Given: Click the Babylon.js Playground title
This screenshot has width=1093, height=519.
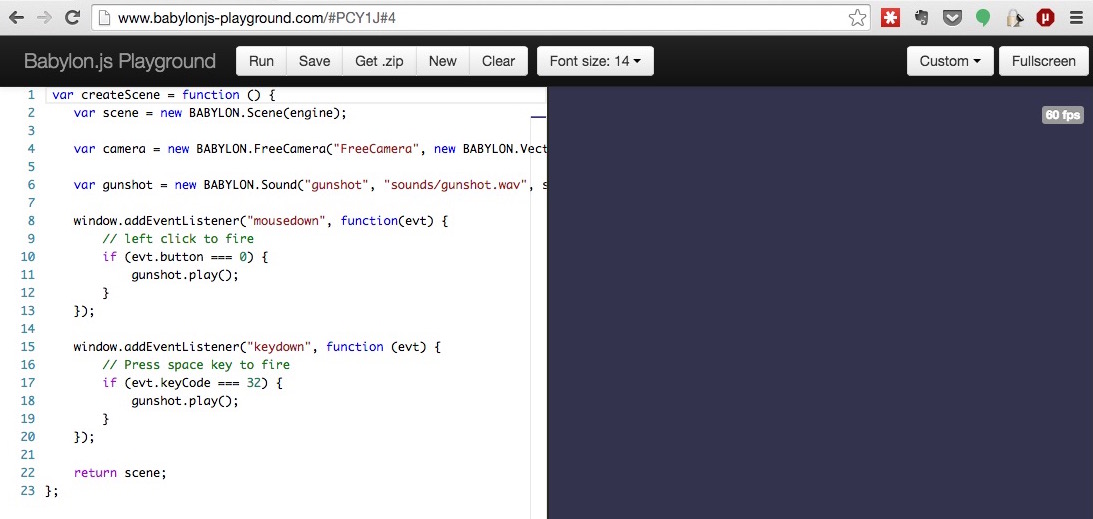Looking at the screenshot, I should (x=120, y=61).
